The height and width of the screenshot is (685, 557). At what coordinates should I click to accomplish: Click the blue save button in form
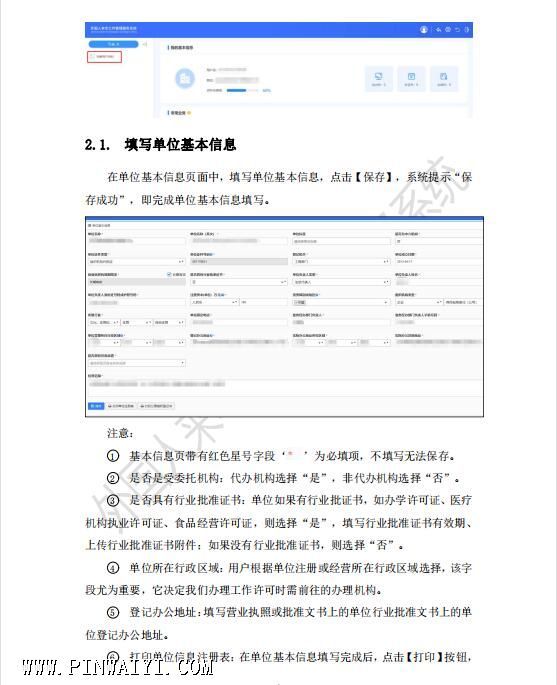pos(96,406)
